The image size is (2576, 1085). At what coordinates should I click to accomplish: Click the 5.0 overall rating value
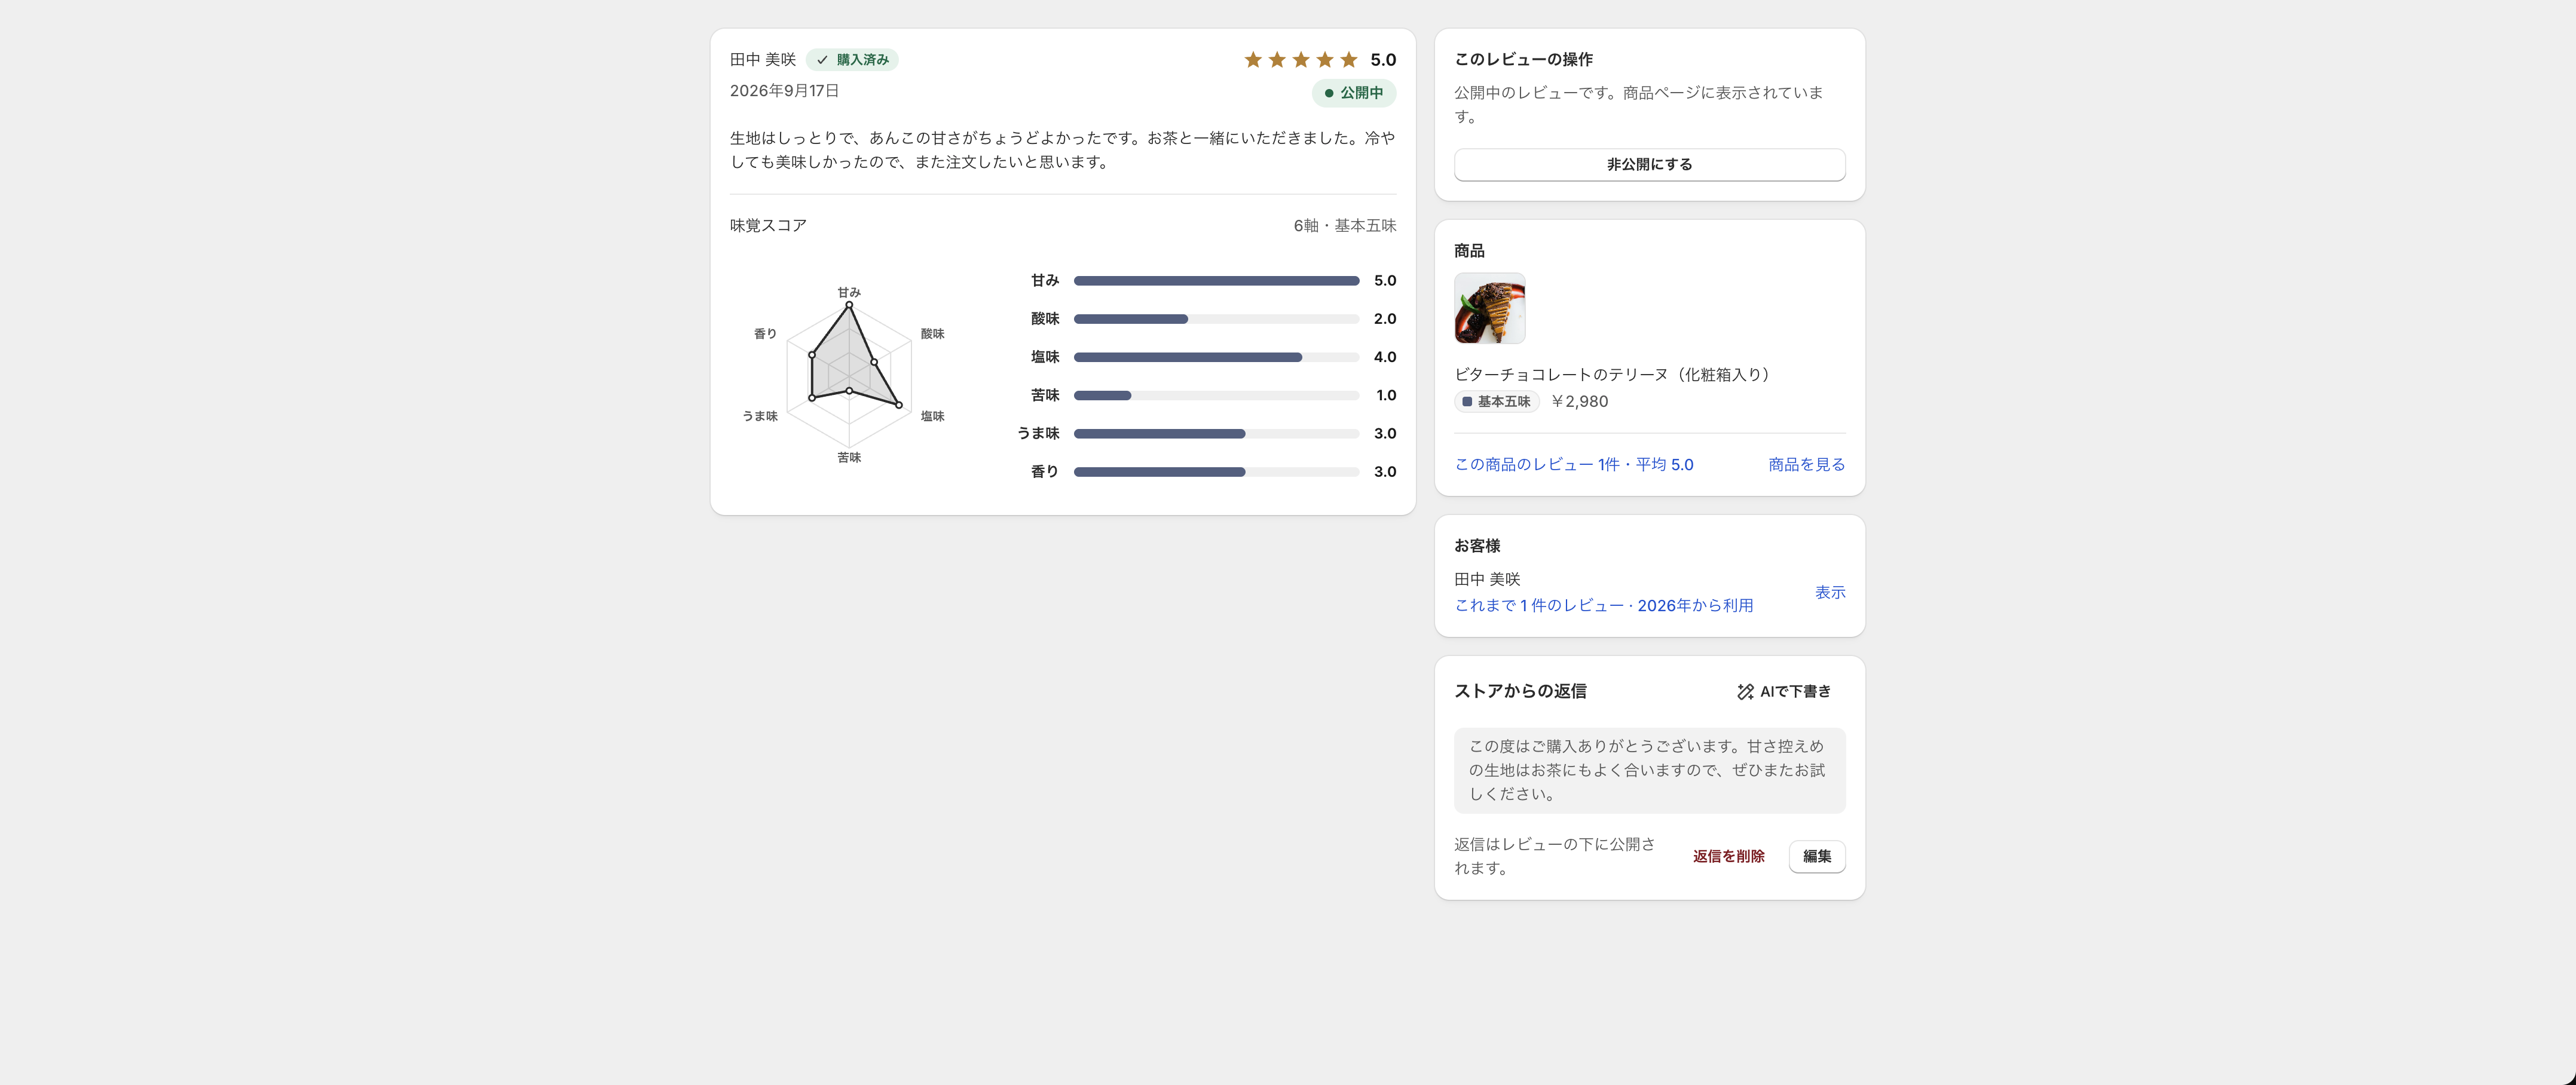coord(1383,60)
